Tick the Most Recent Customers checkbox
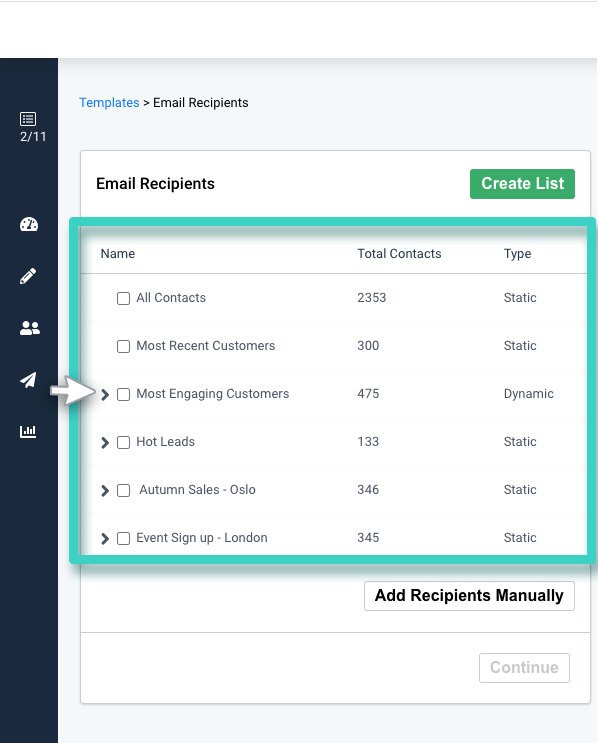The height and width of the screenshot is (743, 598). click(x=123, y=346)
